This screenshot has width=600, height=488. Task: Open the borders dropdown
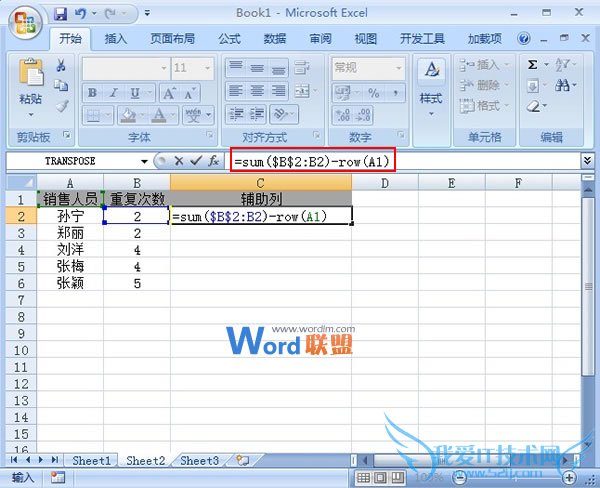[108, 115]
